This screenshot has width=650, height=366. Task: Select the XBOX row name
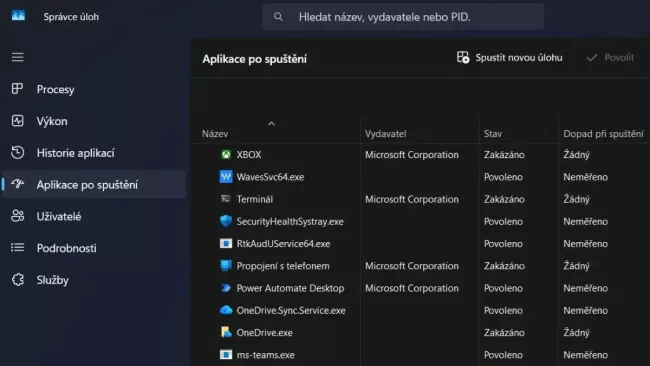click(249, 155)
